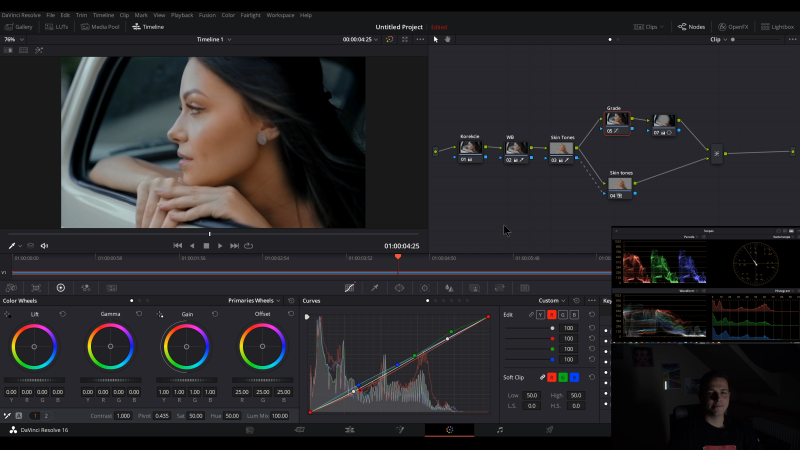Screen dimensions: 800x450
Task: Mute the viewer audio speaker icon
Action: tap(44, 245)
